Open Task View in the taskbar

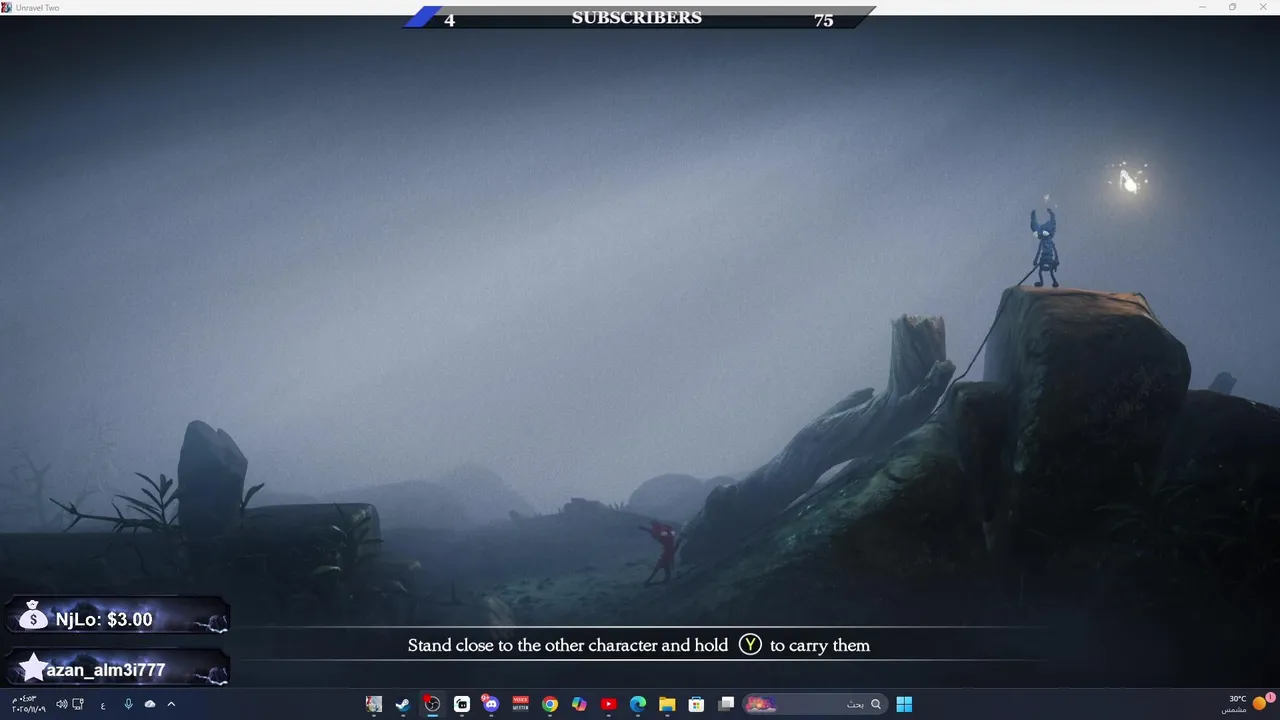[726, 704]
